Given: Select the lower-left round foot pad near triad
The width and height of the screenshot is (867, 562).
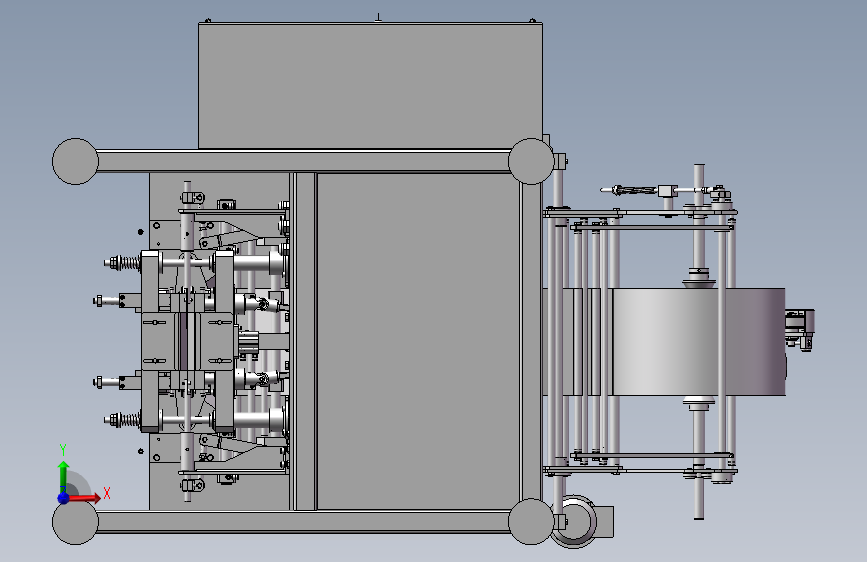Looking at the screenshot, I should coord(75,521).
